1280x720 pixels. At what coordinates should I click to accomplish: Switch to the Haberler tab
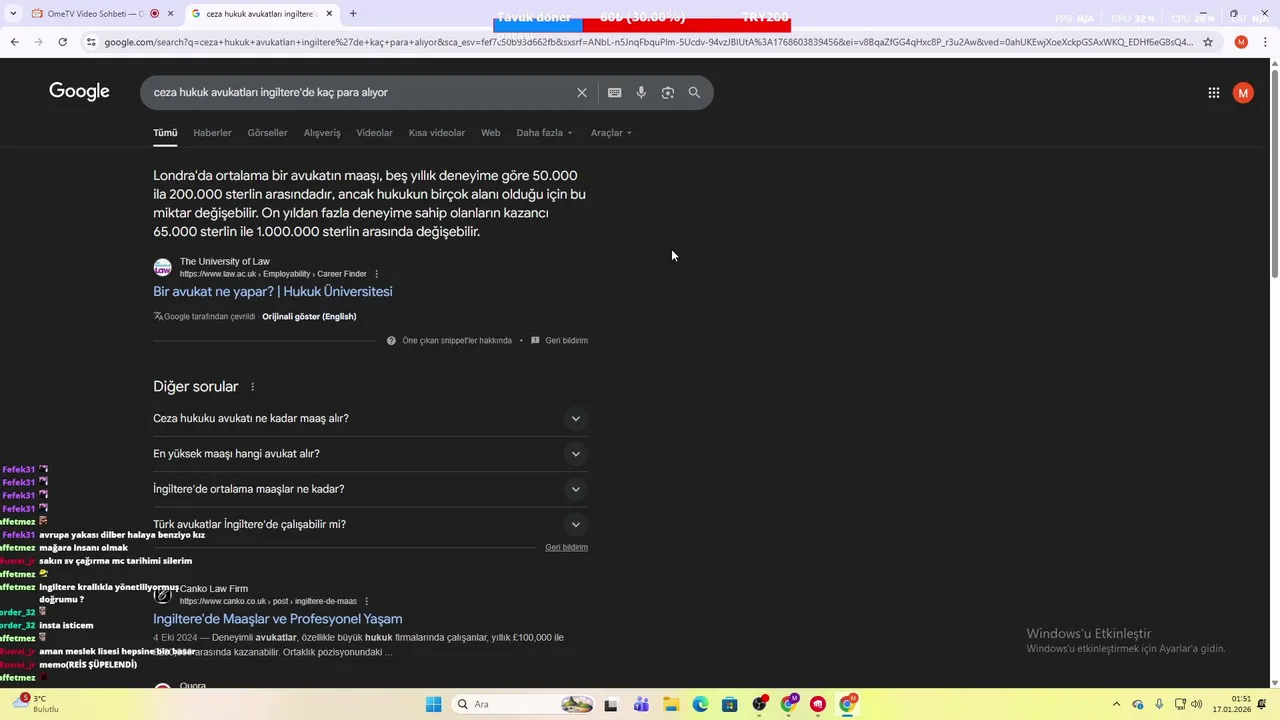[212, 133]
